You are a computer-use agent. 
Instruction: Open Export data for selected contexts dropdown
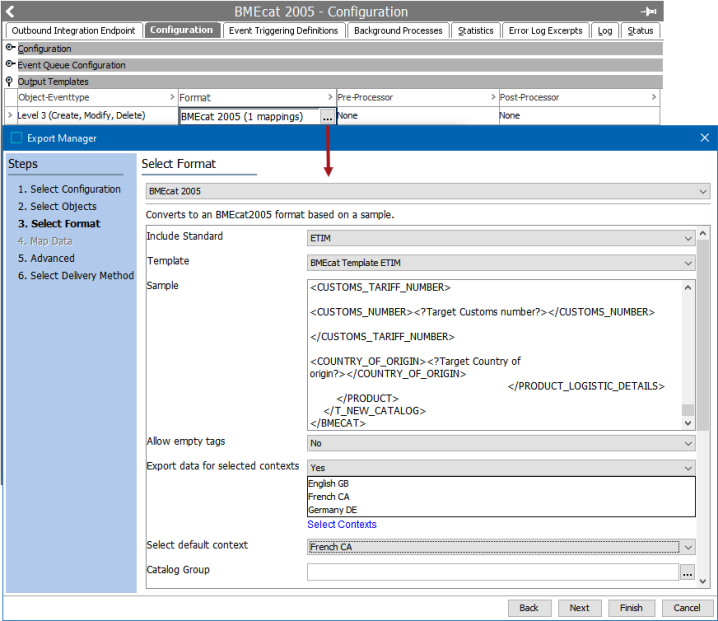pyautogui.click(x=501, y=468)
